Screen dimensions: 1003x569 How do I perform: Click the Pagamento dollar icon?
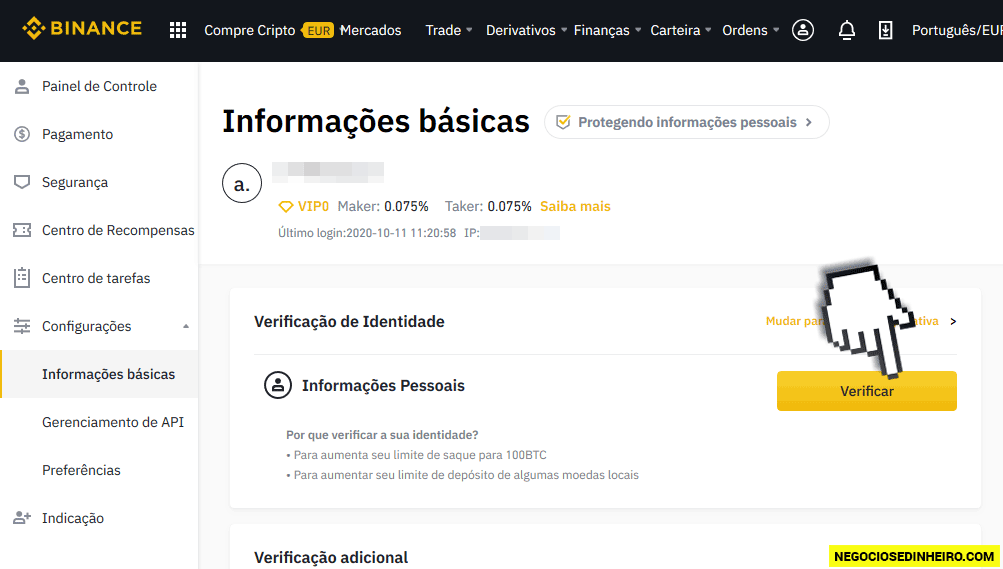point(22,134)
